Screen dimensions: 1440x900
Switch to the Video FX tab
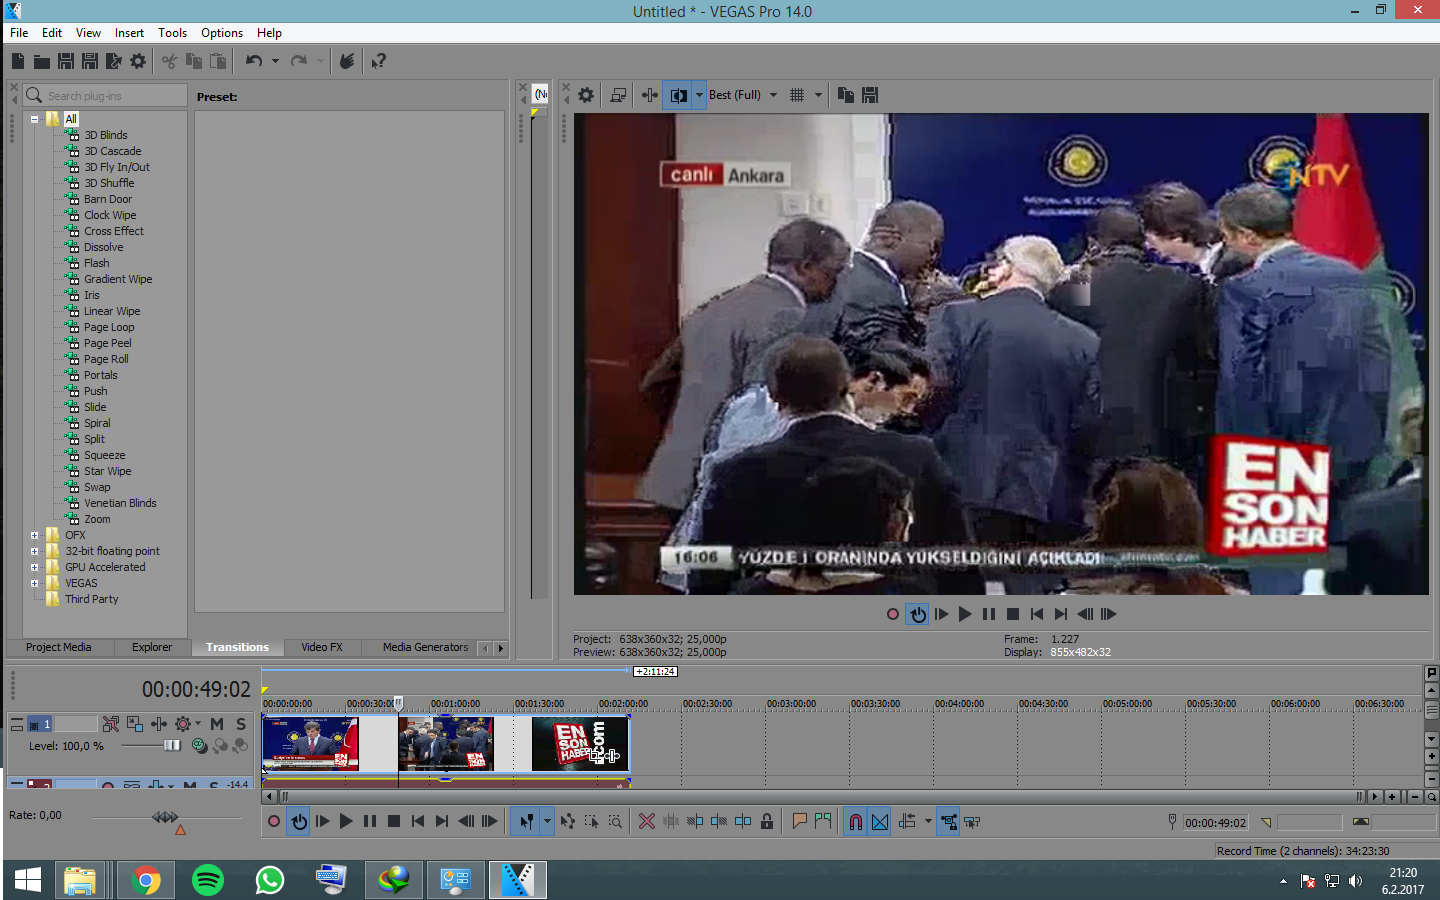pyautogui.click(x=322, y=647)
